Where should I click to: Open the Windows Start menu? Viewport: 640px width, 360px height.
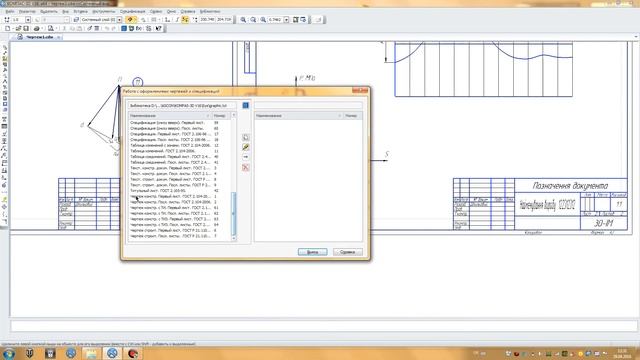pyautogui.click(x=9, y=353)
